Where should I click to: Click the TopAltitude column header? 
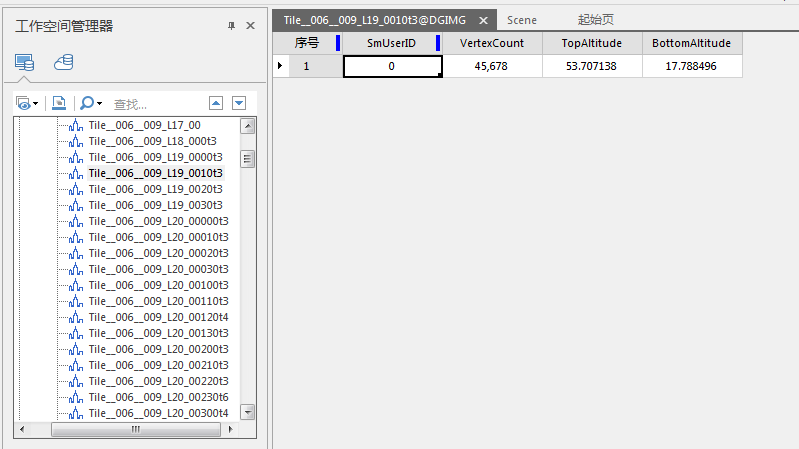pyautogui.click(x=592, y=43)
